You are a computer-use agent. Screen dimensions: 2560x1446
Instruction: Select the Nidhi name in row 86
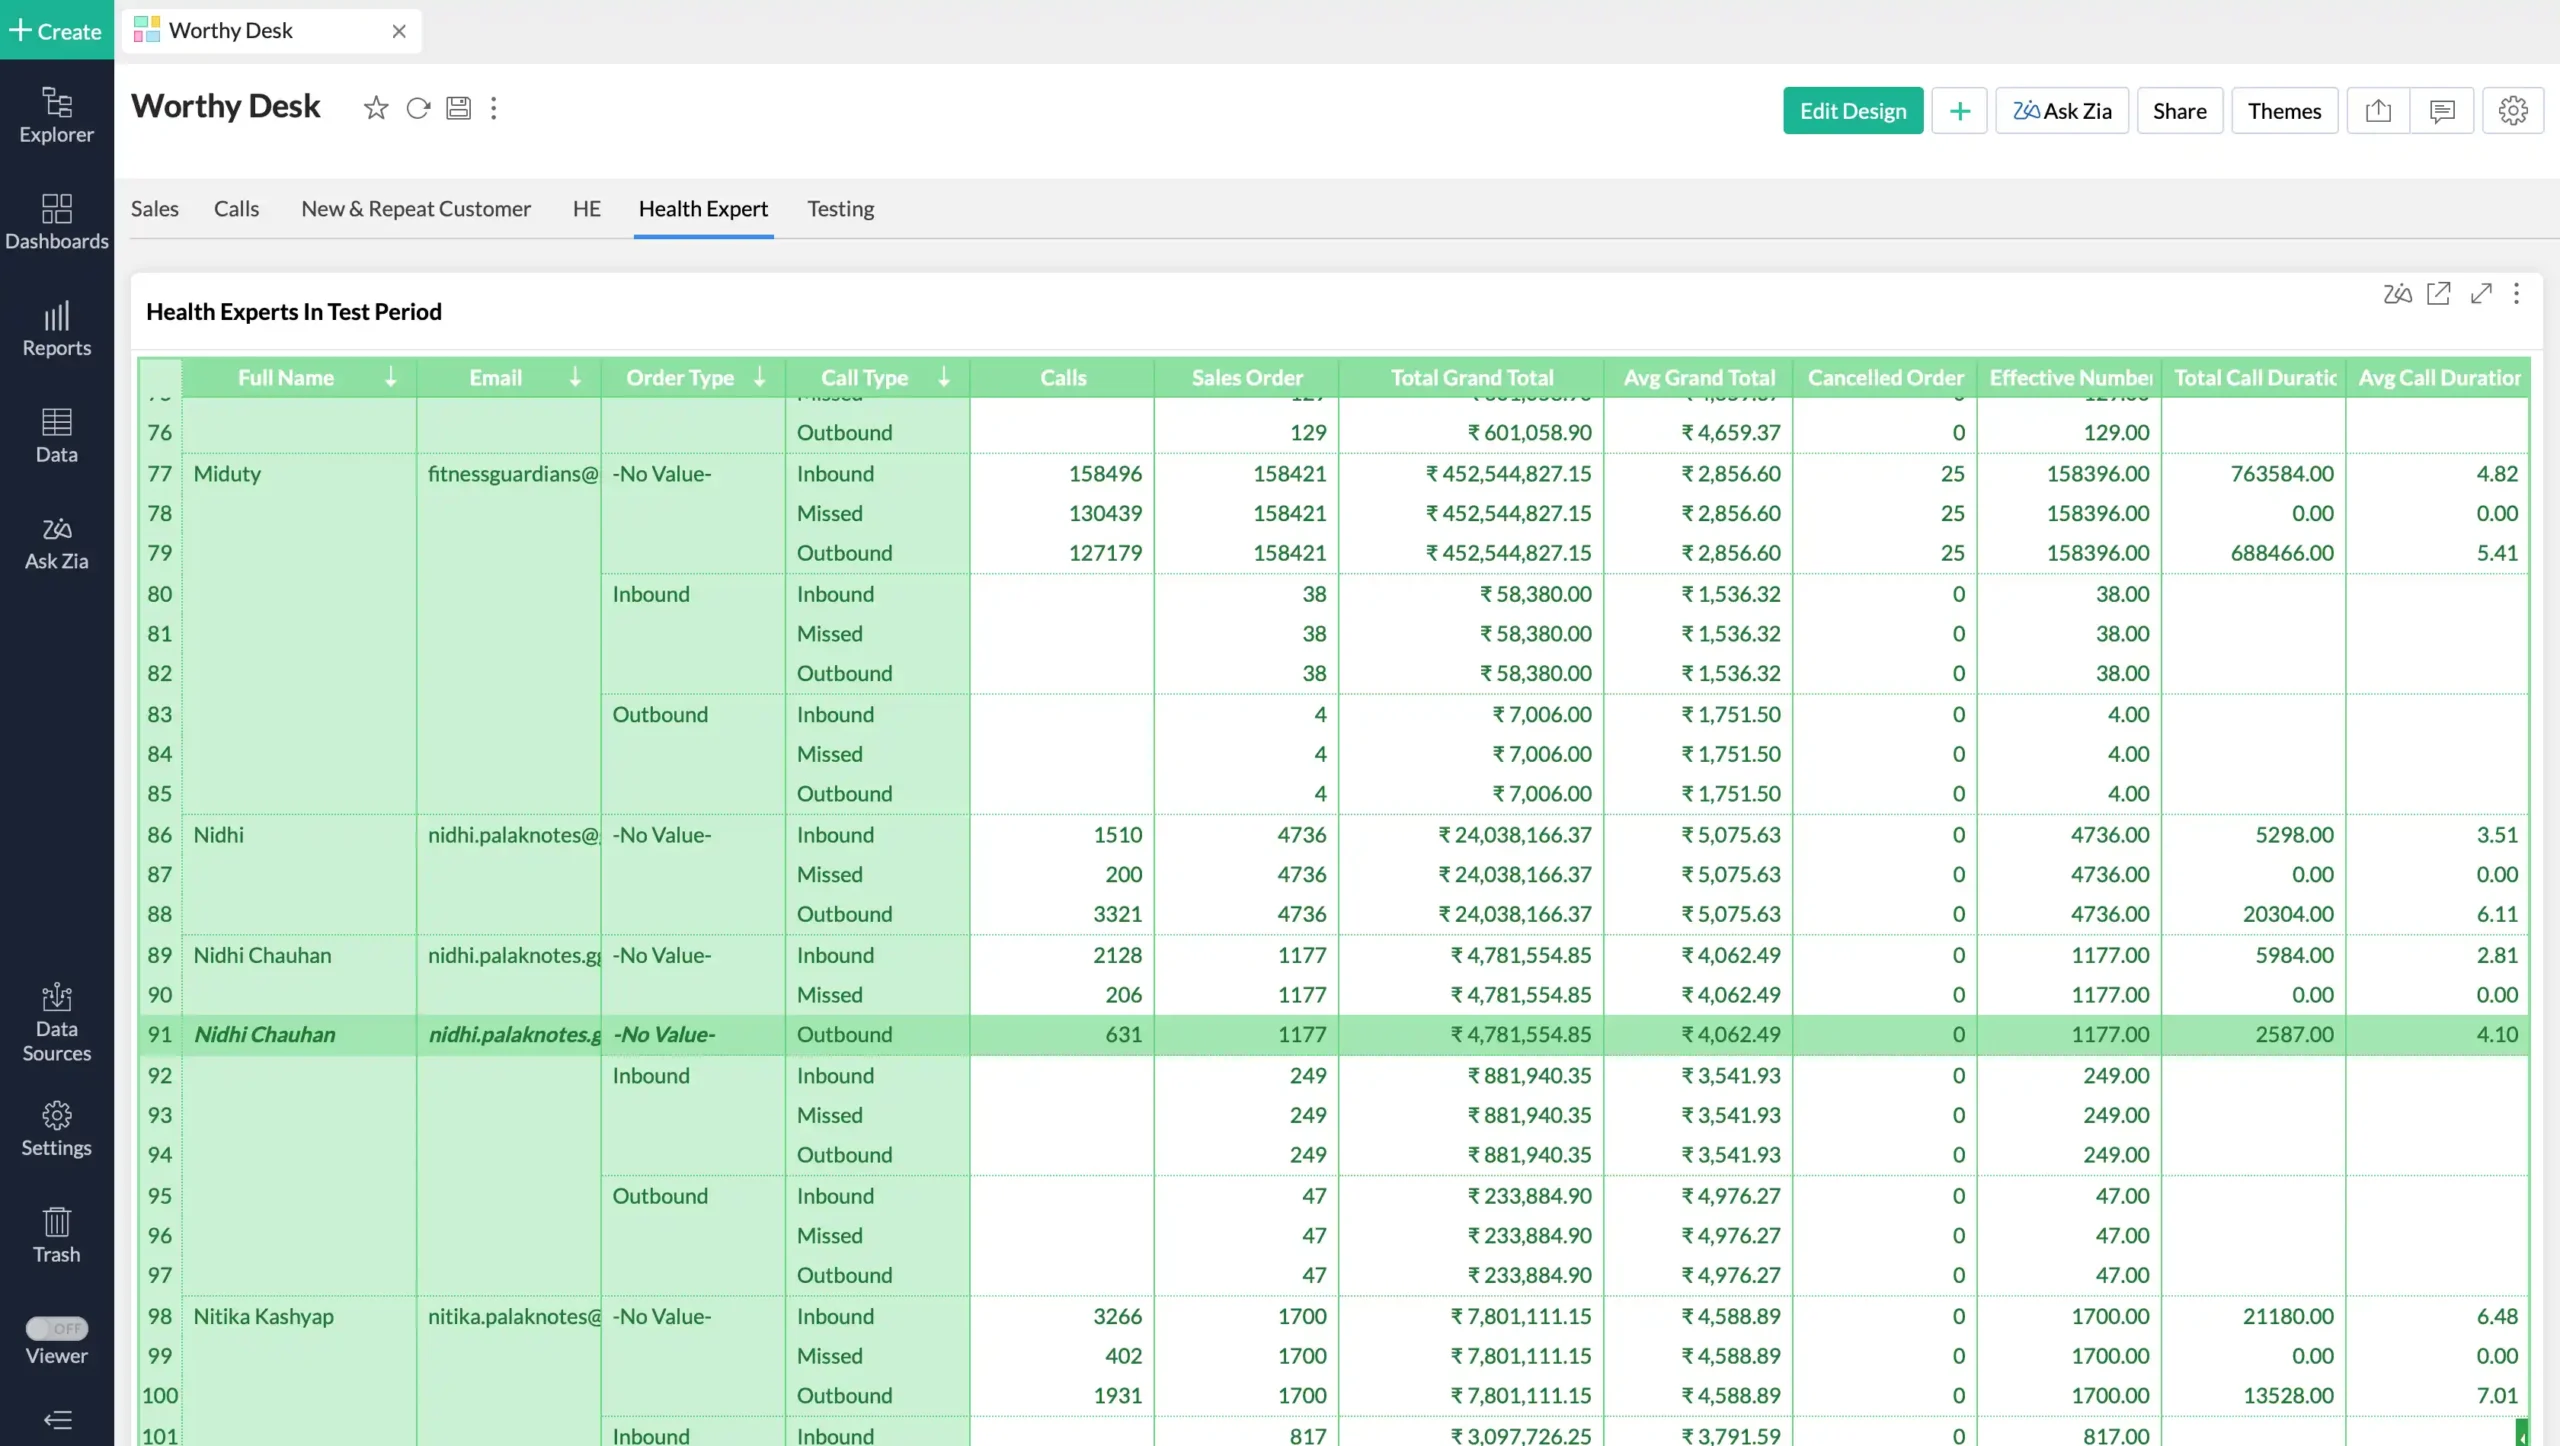click(x=218, y=834)
